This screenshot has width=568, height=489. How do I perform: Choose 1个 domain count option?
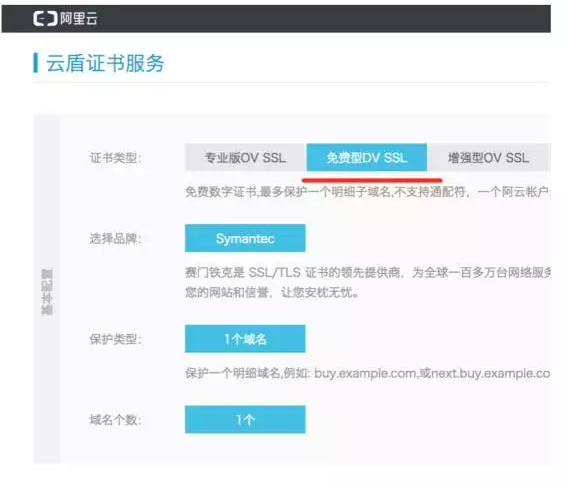click(x=245, y=419)
